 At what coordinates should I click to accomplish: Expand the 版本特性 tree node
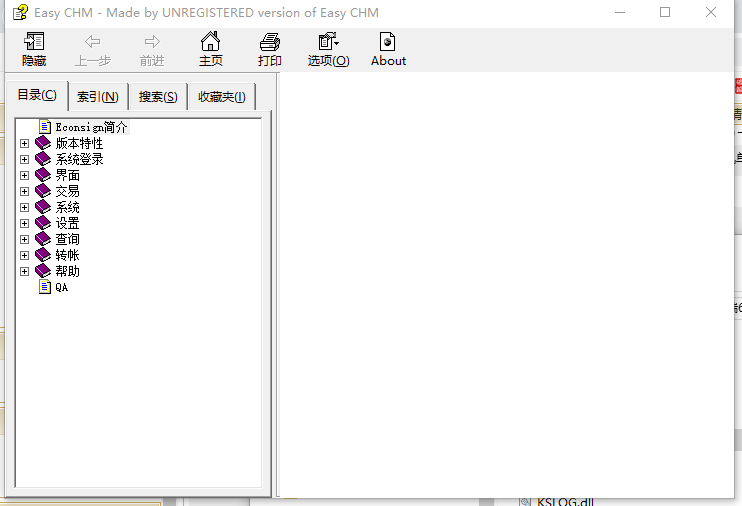pos(25,143)
